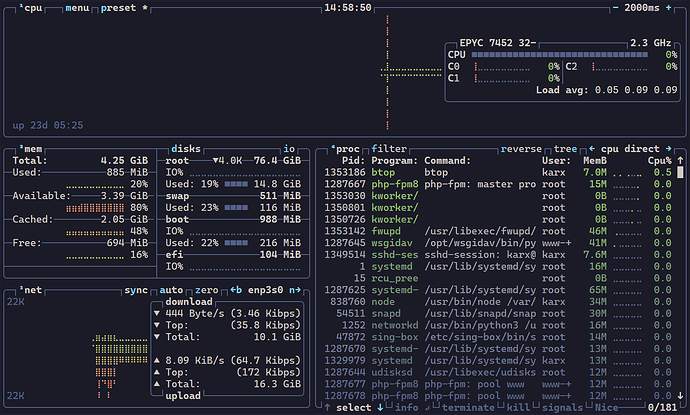Toggle sync option in net box

pos(136,290)
